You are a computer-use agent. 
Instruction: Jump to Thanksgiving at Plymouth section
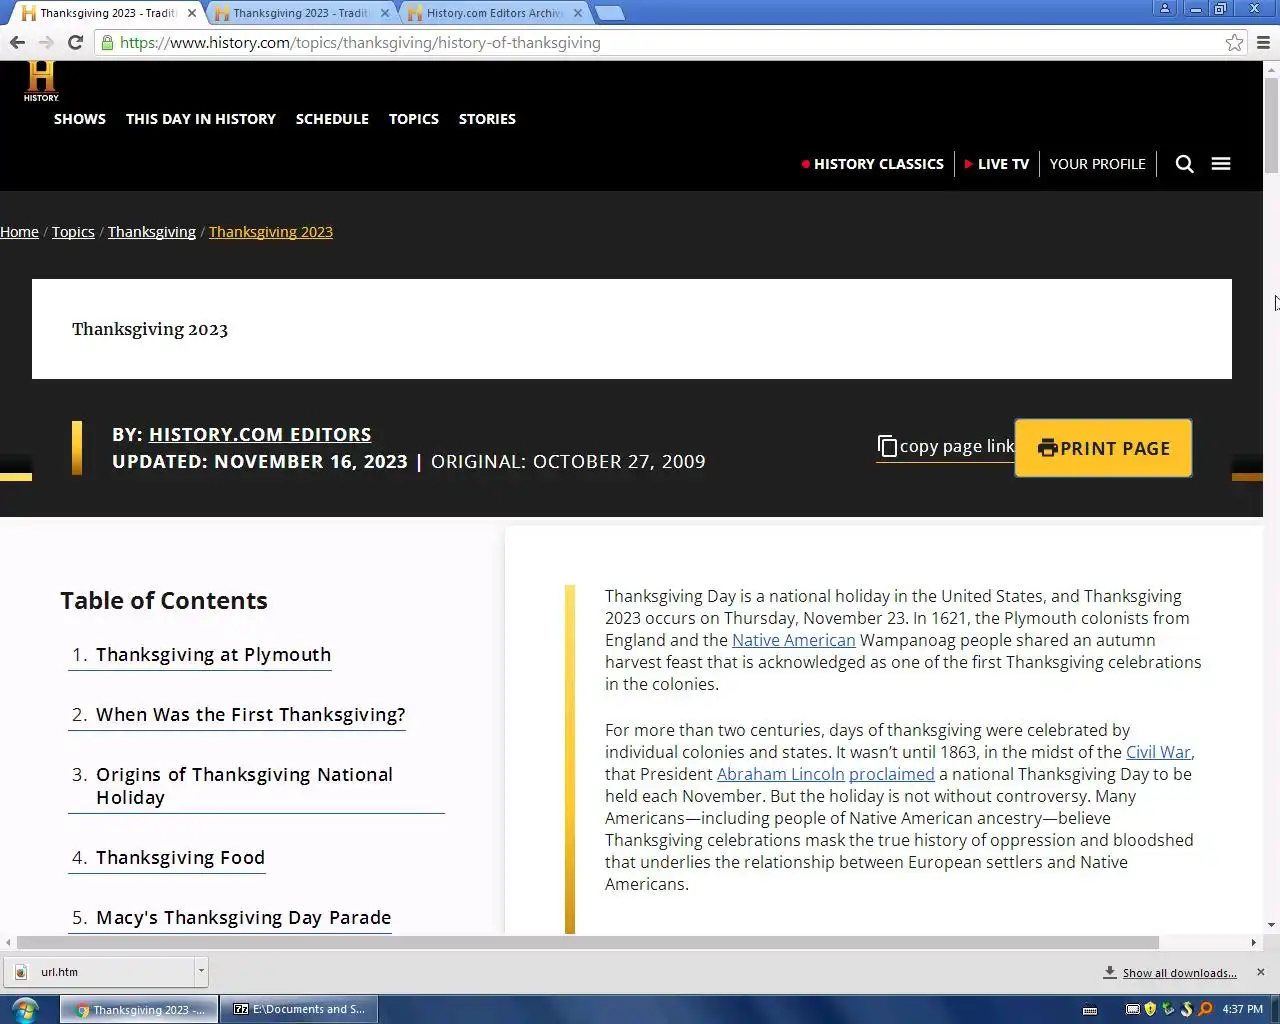pyautogui.click(x=213, y=655)
